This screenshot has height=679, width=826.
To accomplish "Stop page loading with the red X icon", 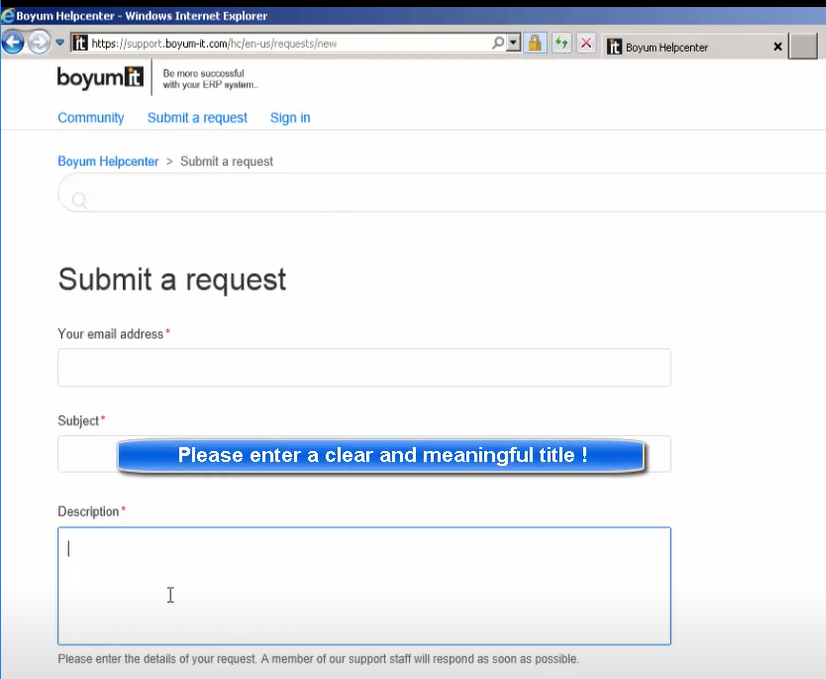I will click(586, 42).
